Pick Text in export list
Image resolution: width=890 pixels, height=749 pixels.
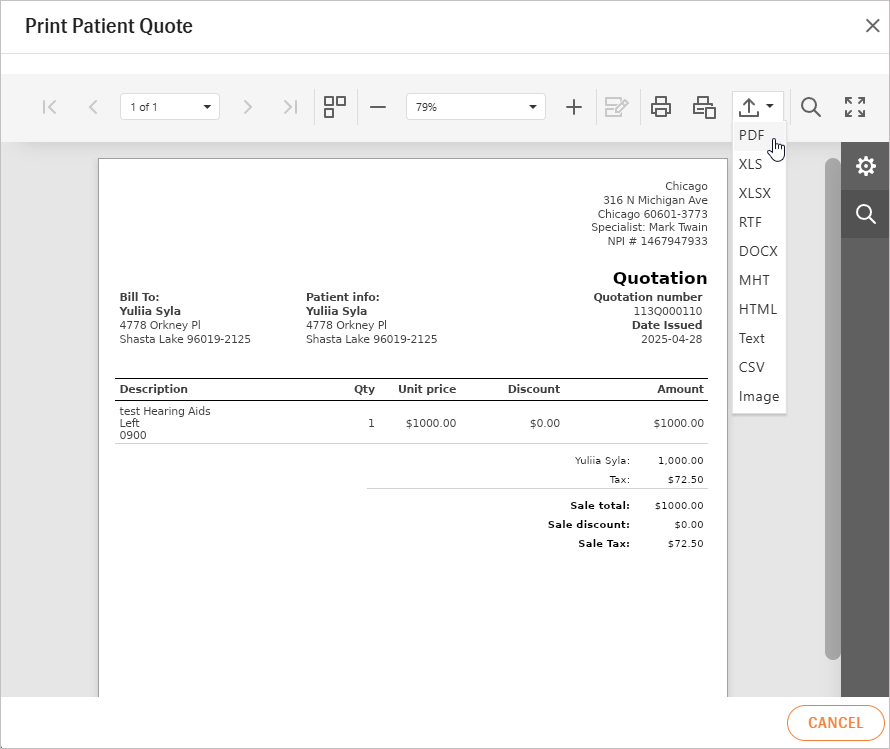coord(758,338)
